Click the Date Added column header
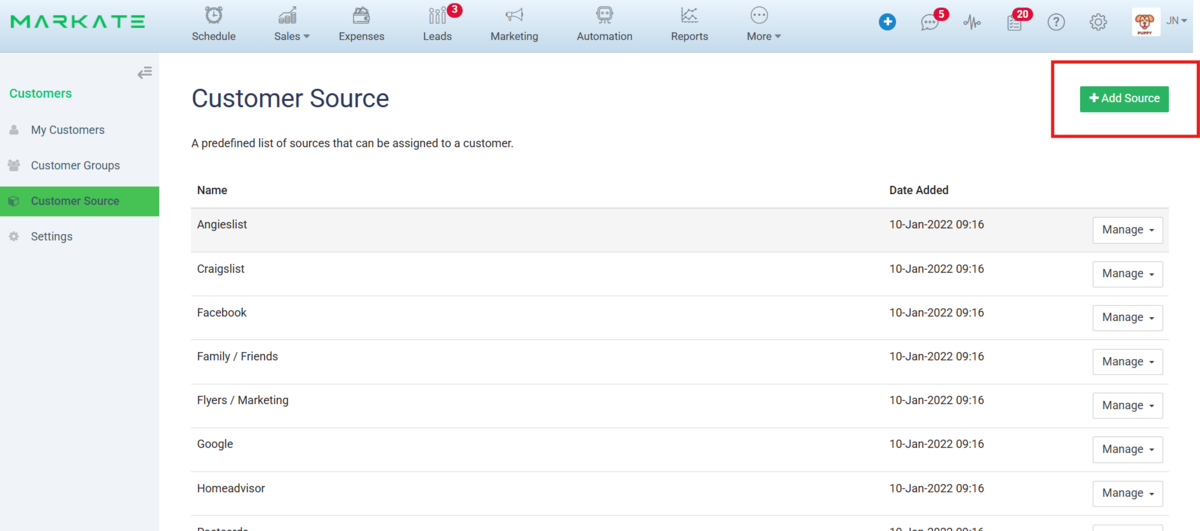The width and height of the screenshot is (1200, 531). coord(919,190)
